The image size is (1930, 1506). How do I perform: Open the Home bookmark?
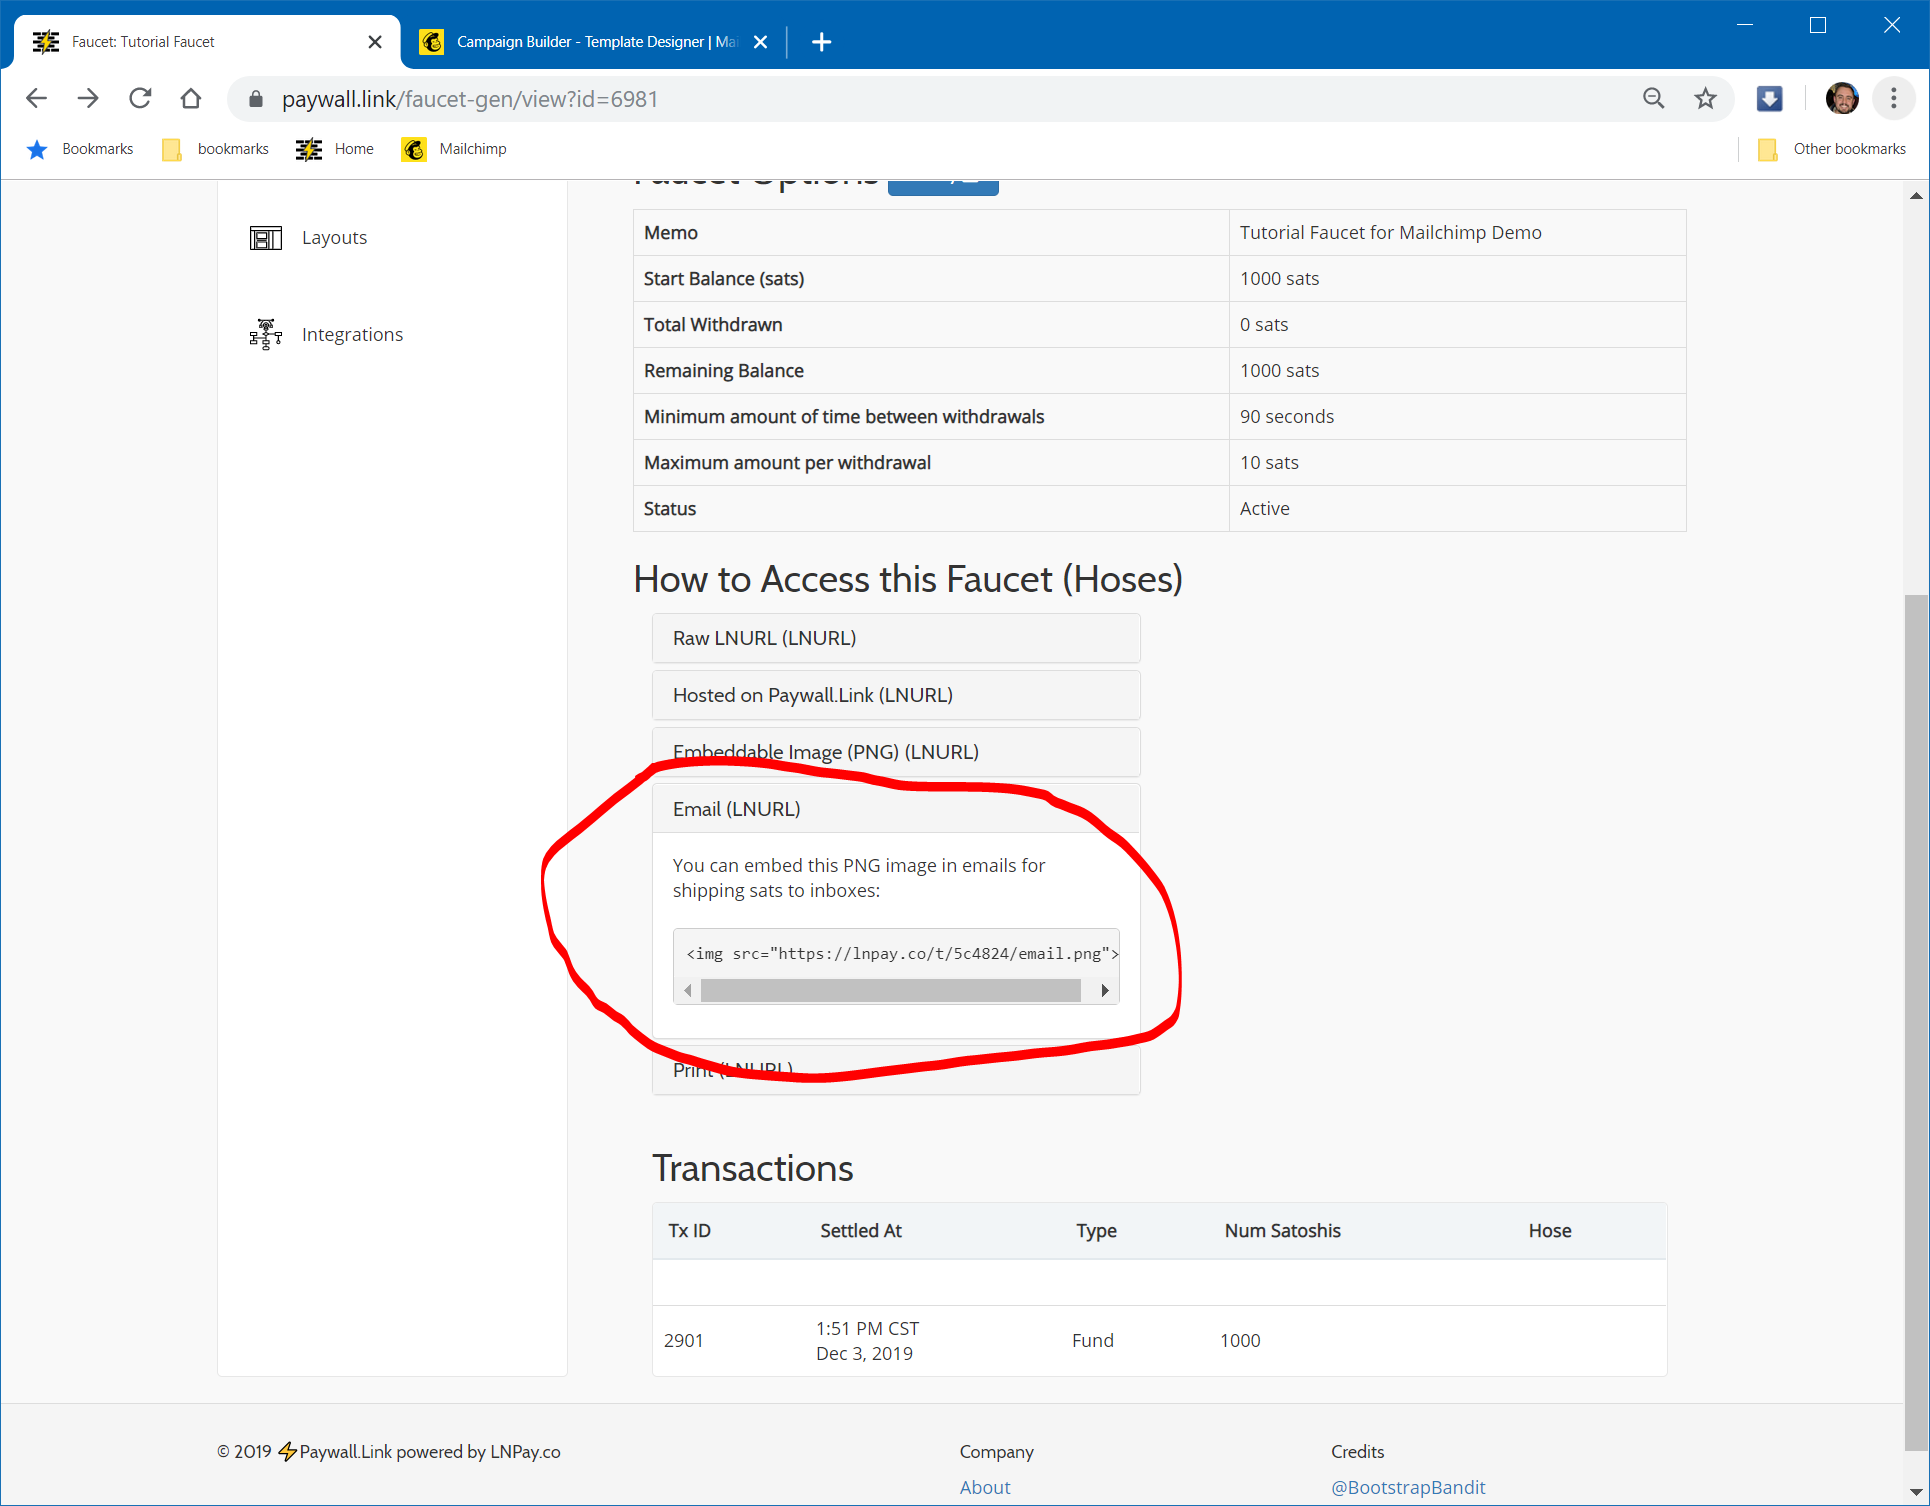coord(335,149)
